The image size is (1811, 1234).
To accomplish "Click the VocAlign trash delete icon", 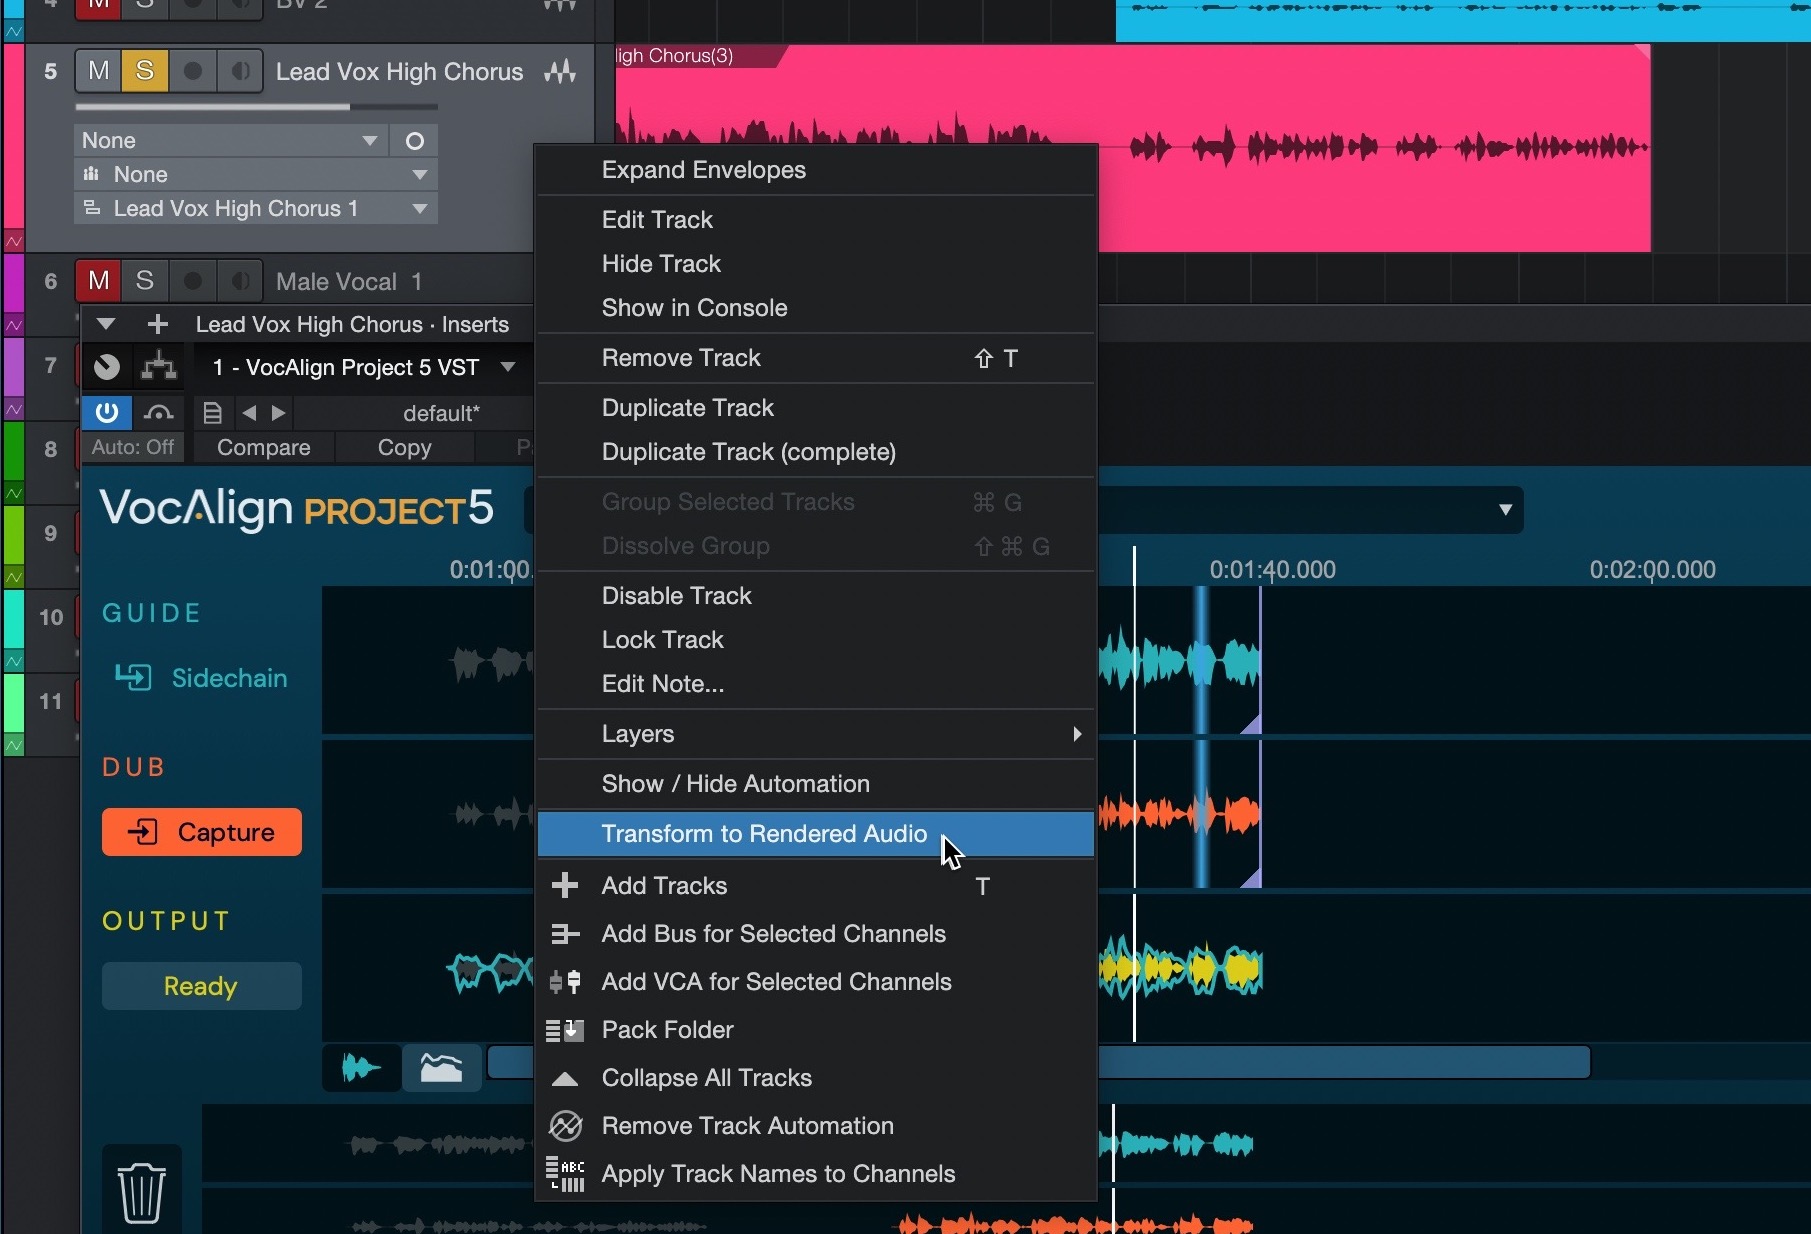I will pos(141,1191).
